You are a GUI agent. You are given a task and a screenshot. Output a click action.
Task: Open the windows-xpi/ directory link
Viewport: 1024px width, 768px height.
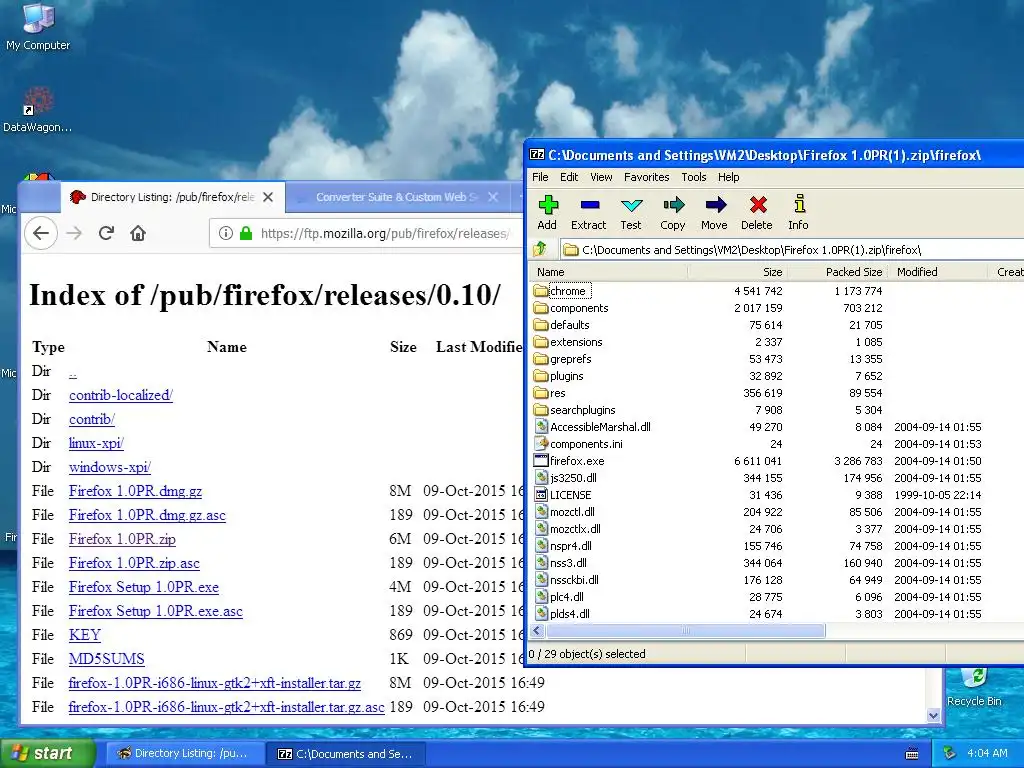(x=110, y=467)
